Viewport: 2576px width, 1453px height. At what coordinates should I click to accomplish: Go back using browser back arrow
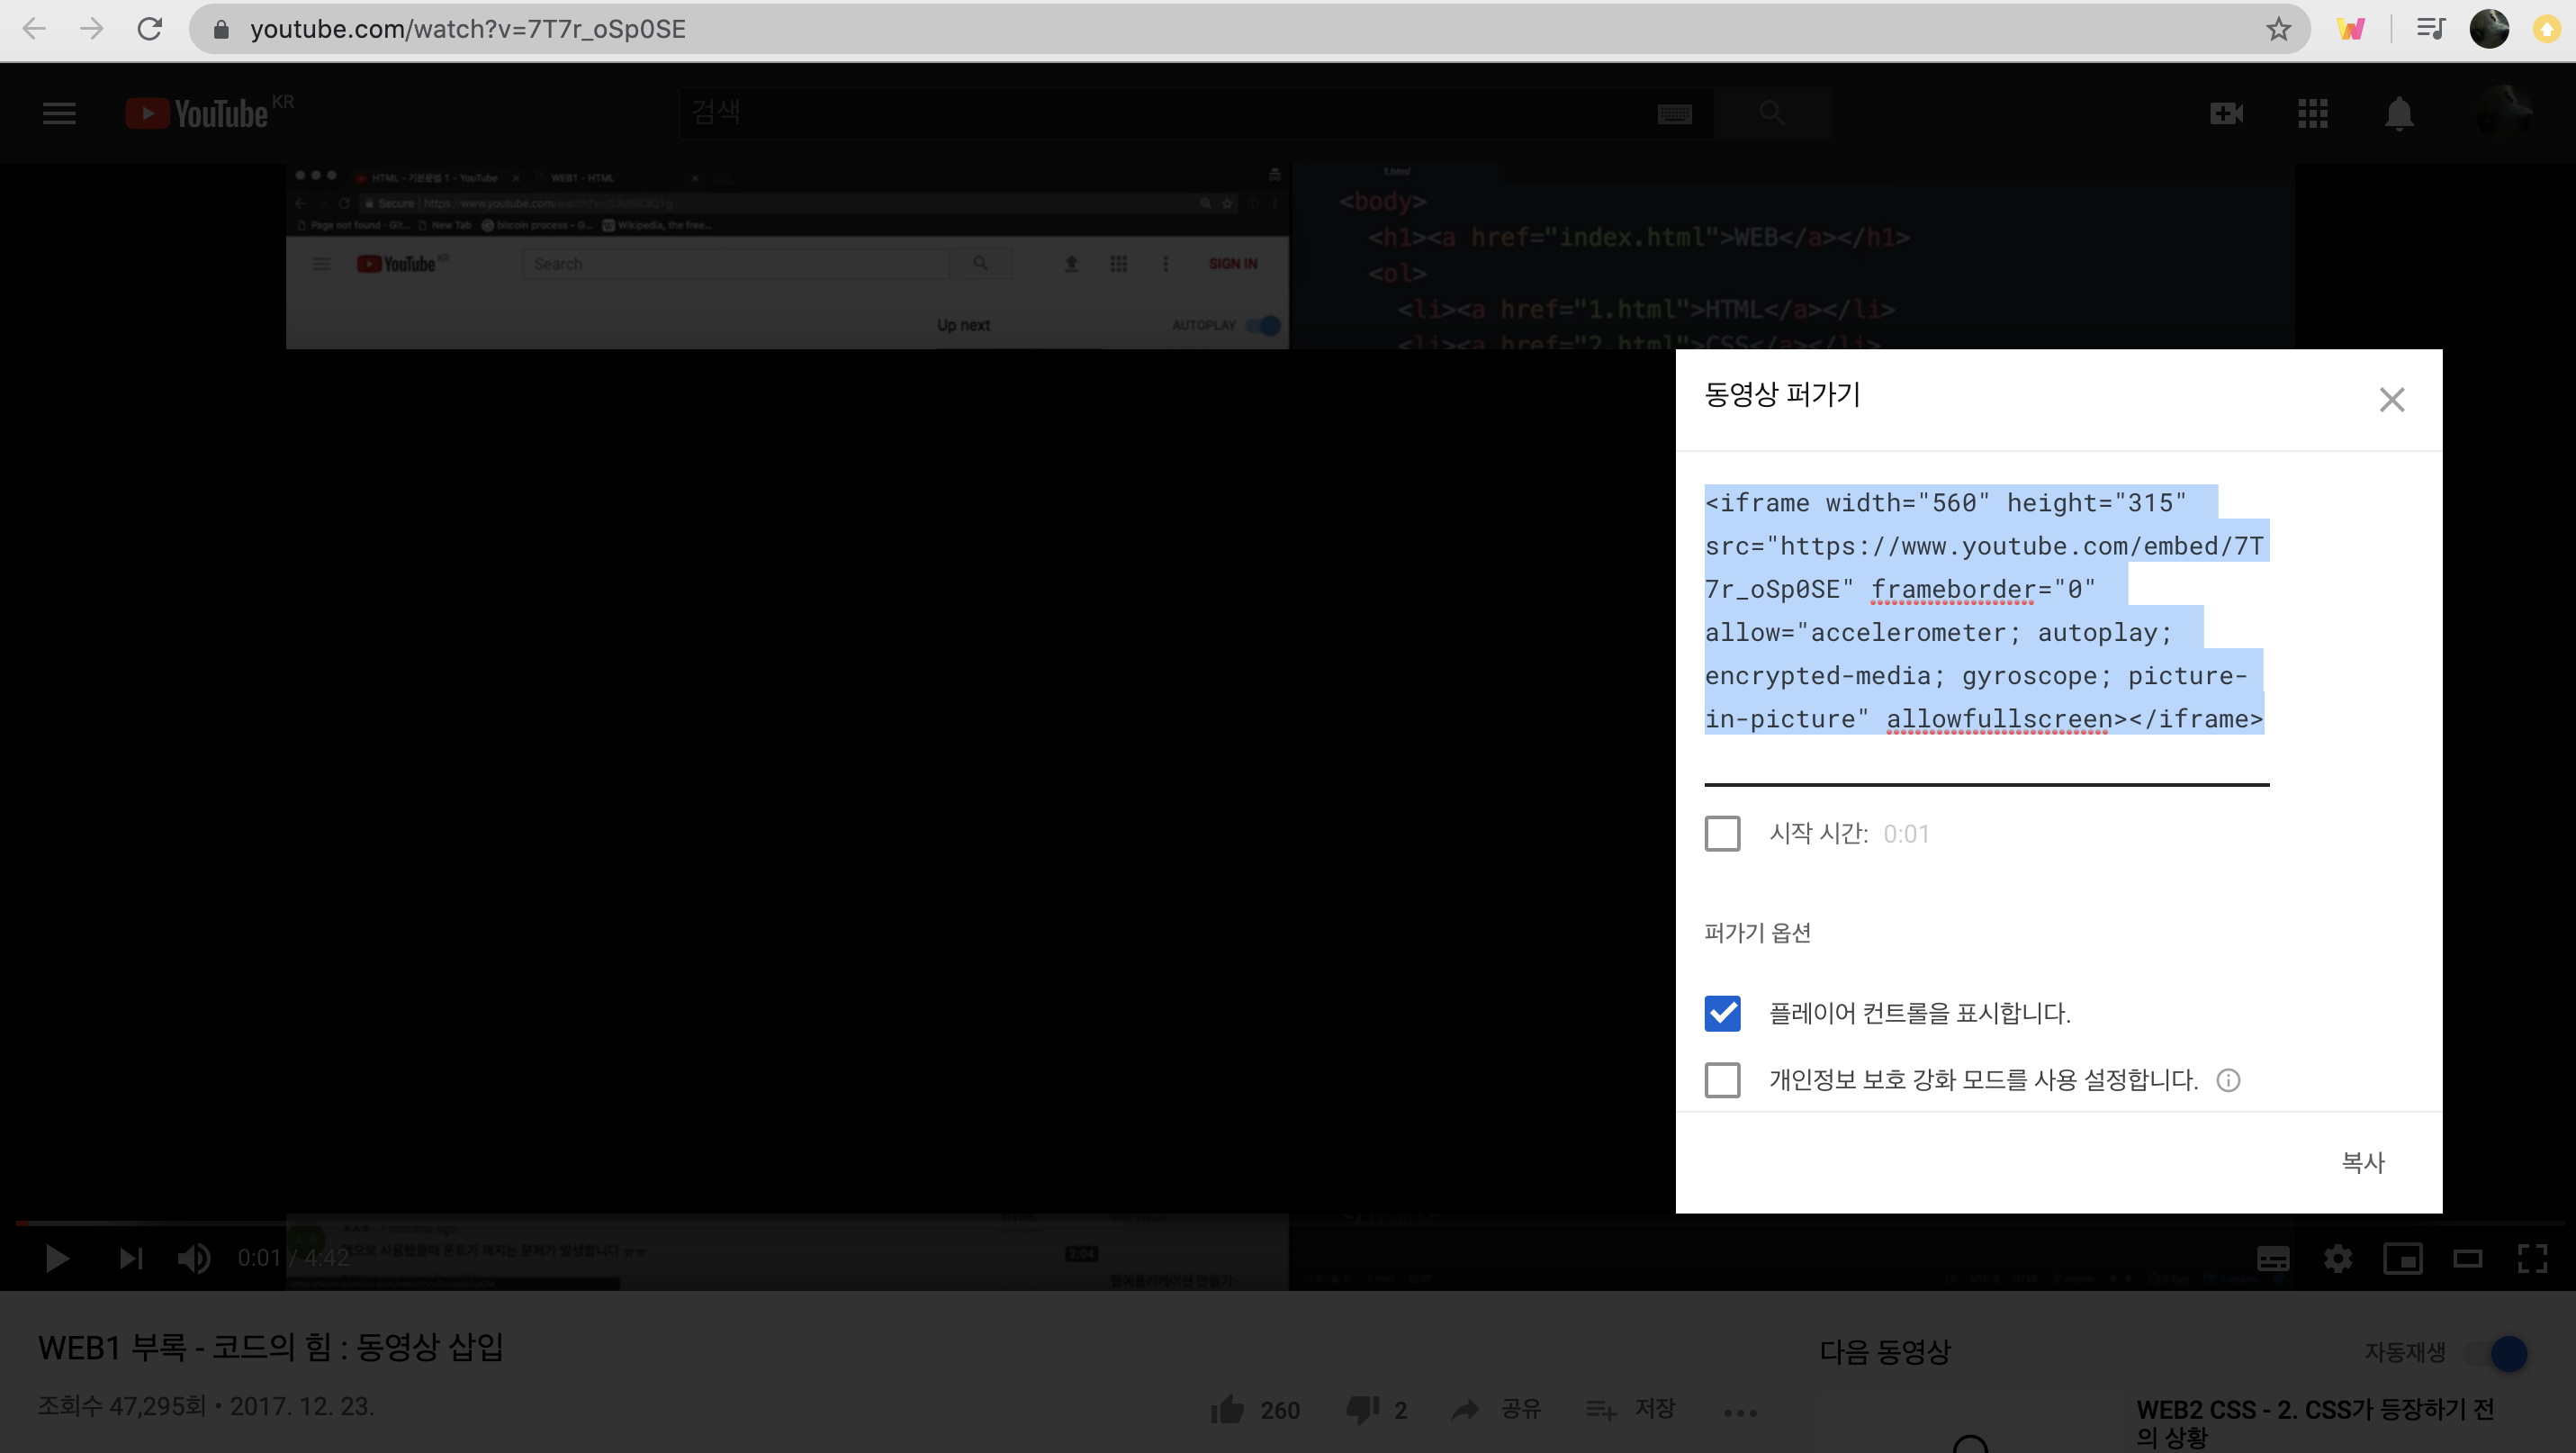34,29
